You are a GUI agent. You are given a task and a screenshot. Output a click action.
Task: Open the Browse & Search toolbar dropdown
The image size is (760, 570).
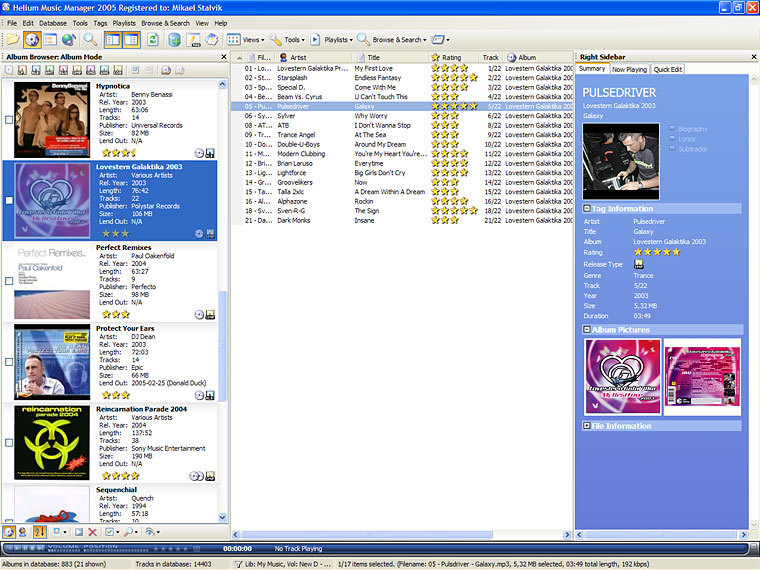coord(392,40)
